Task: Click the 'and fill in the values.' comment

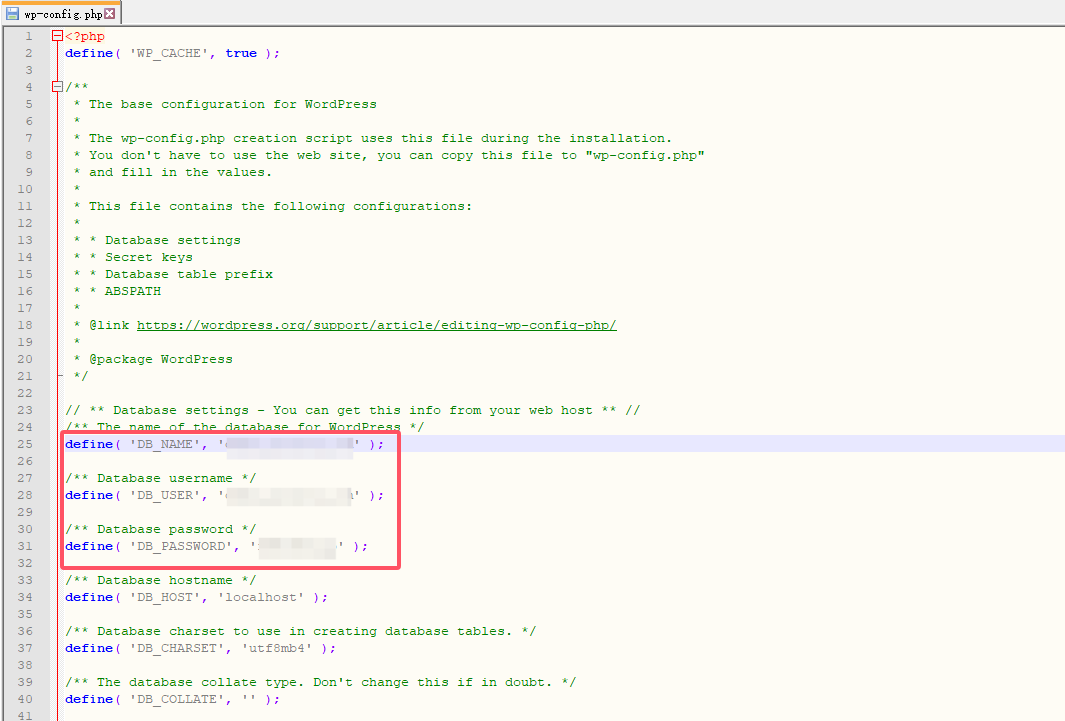Action: tap(180, 172)
